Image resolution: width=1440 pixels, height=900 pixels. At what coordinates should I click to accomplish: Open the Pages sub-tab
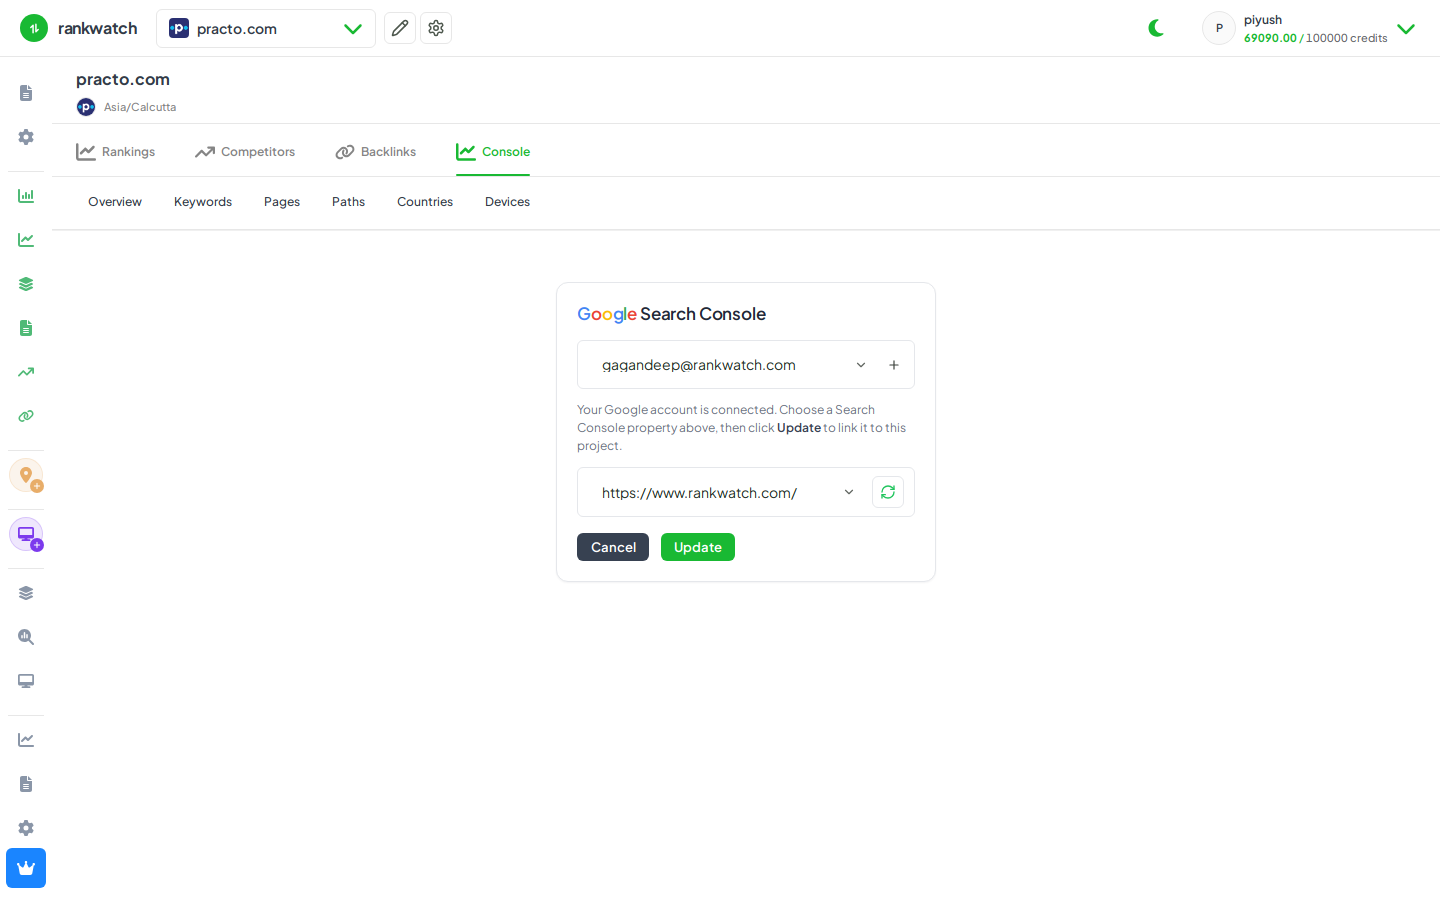282,202
